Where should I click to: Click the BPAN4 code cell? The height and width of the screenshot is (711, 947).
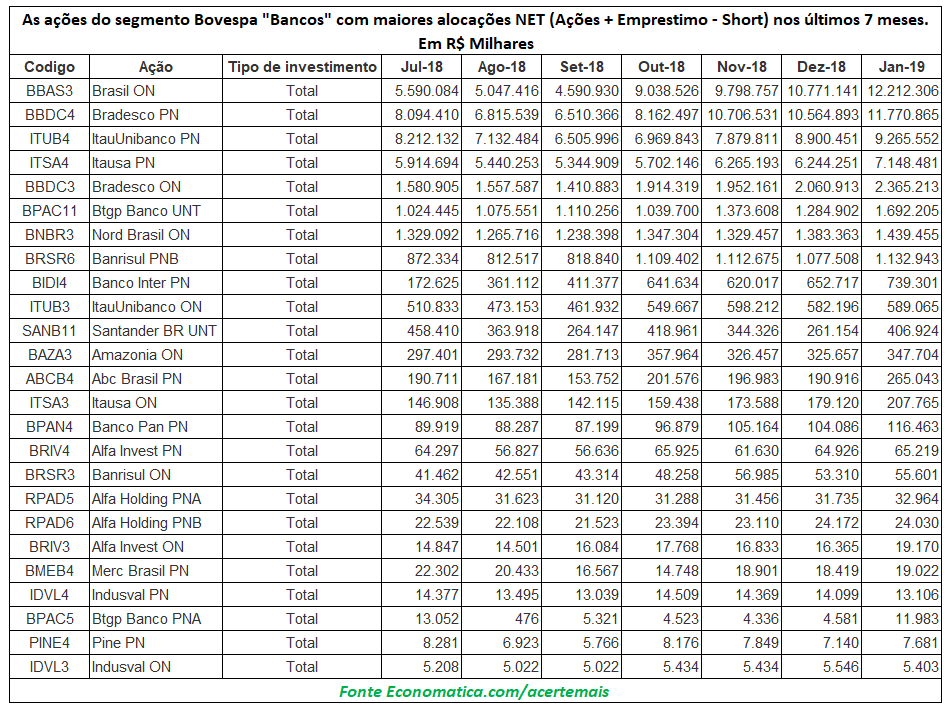click(50, 427)
